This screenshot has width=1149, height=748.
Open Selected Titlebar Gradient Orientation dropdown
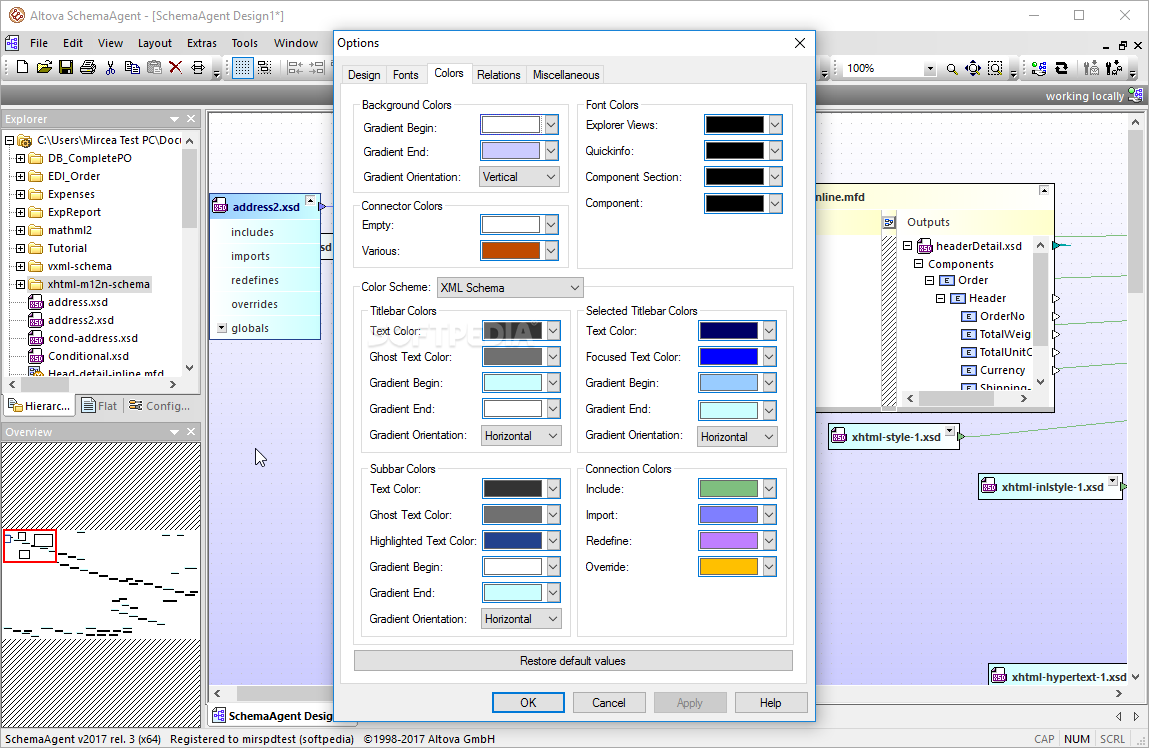click(x=737, y=437)
